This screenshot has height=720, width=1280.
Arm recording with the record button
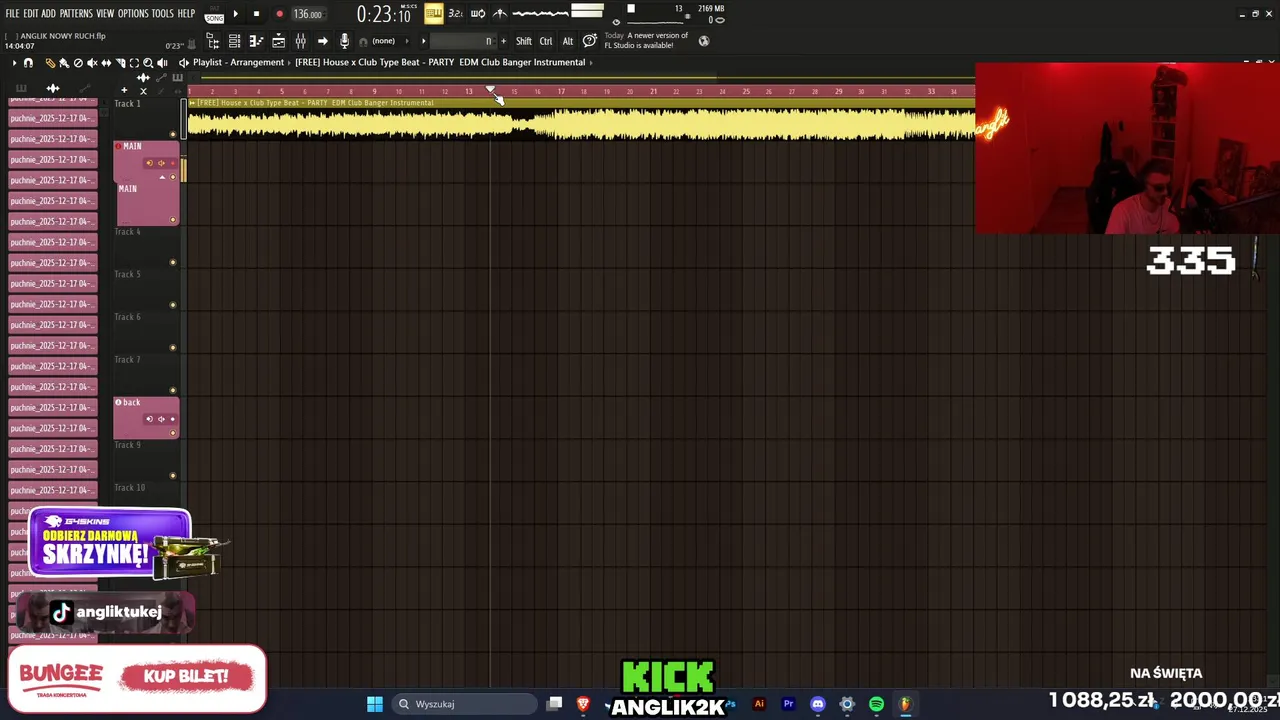point(279,14)
